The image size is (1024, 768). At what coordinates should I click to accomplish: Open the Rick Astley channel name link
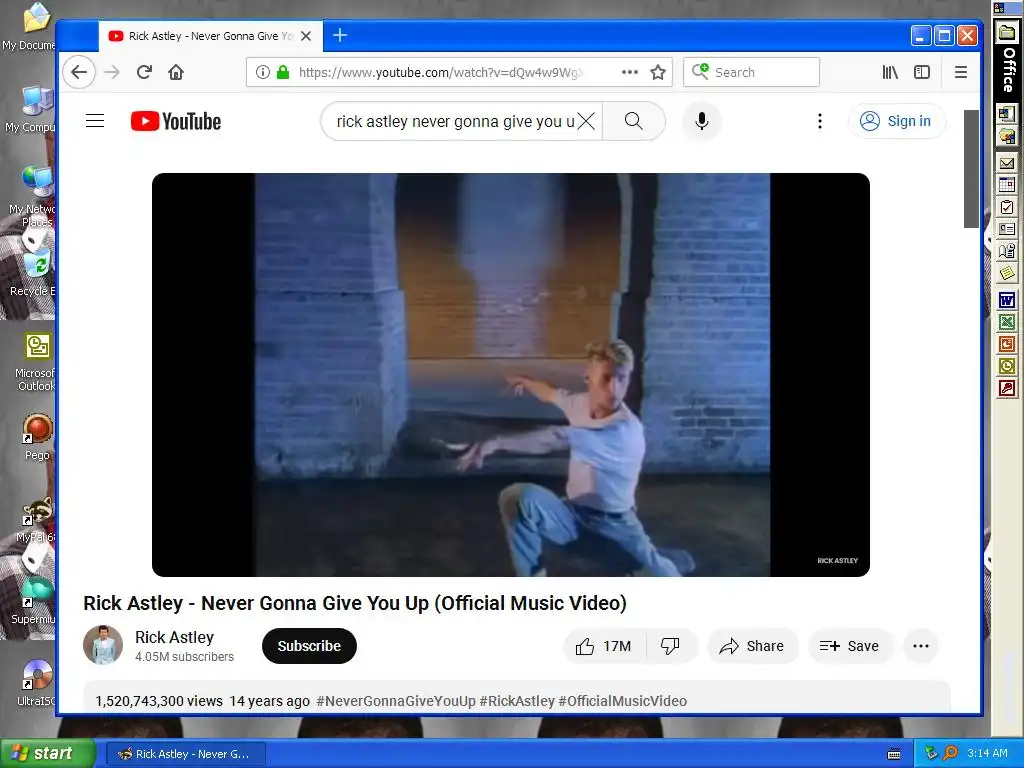pos(174,637)
